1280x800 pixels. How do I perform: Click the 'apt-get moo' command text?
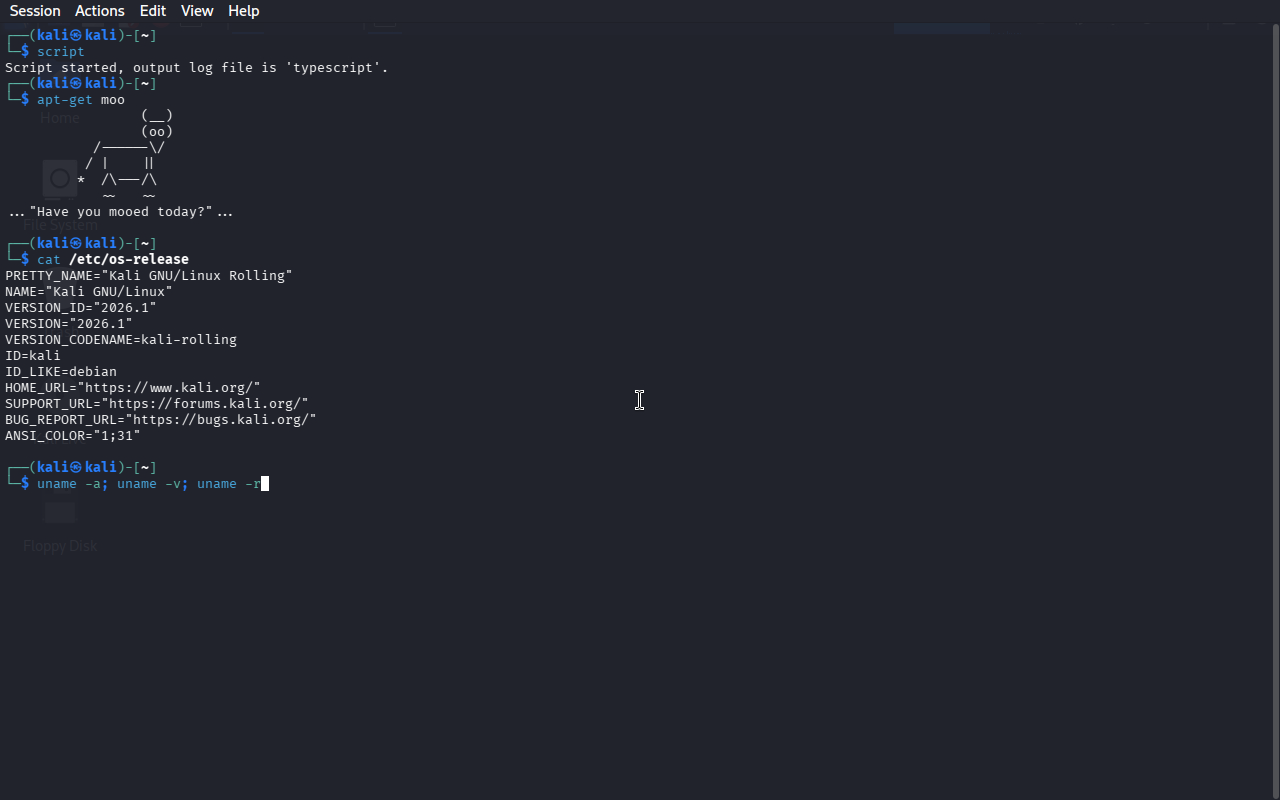[x=81, y=100]
